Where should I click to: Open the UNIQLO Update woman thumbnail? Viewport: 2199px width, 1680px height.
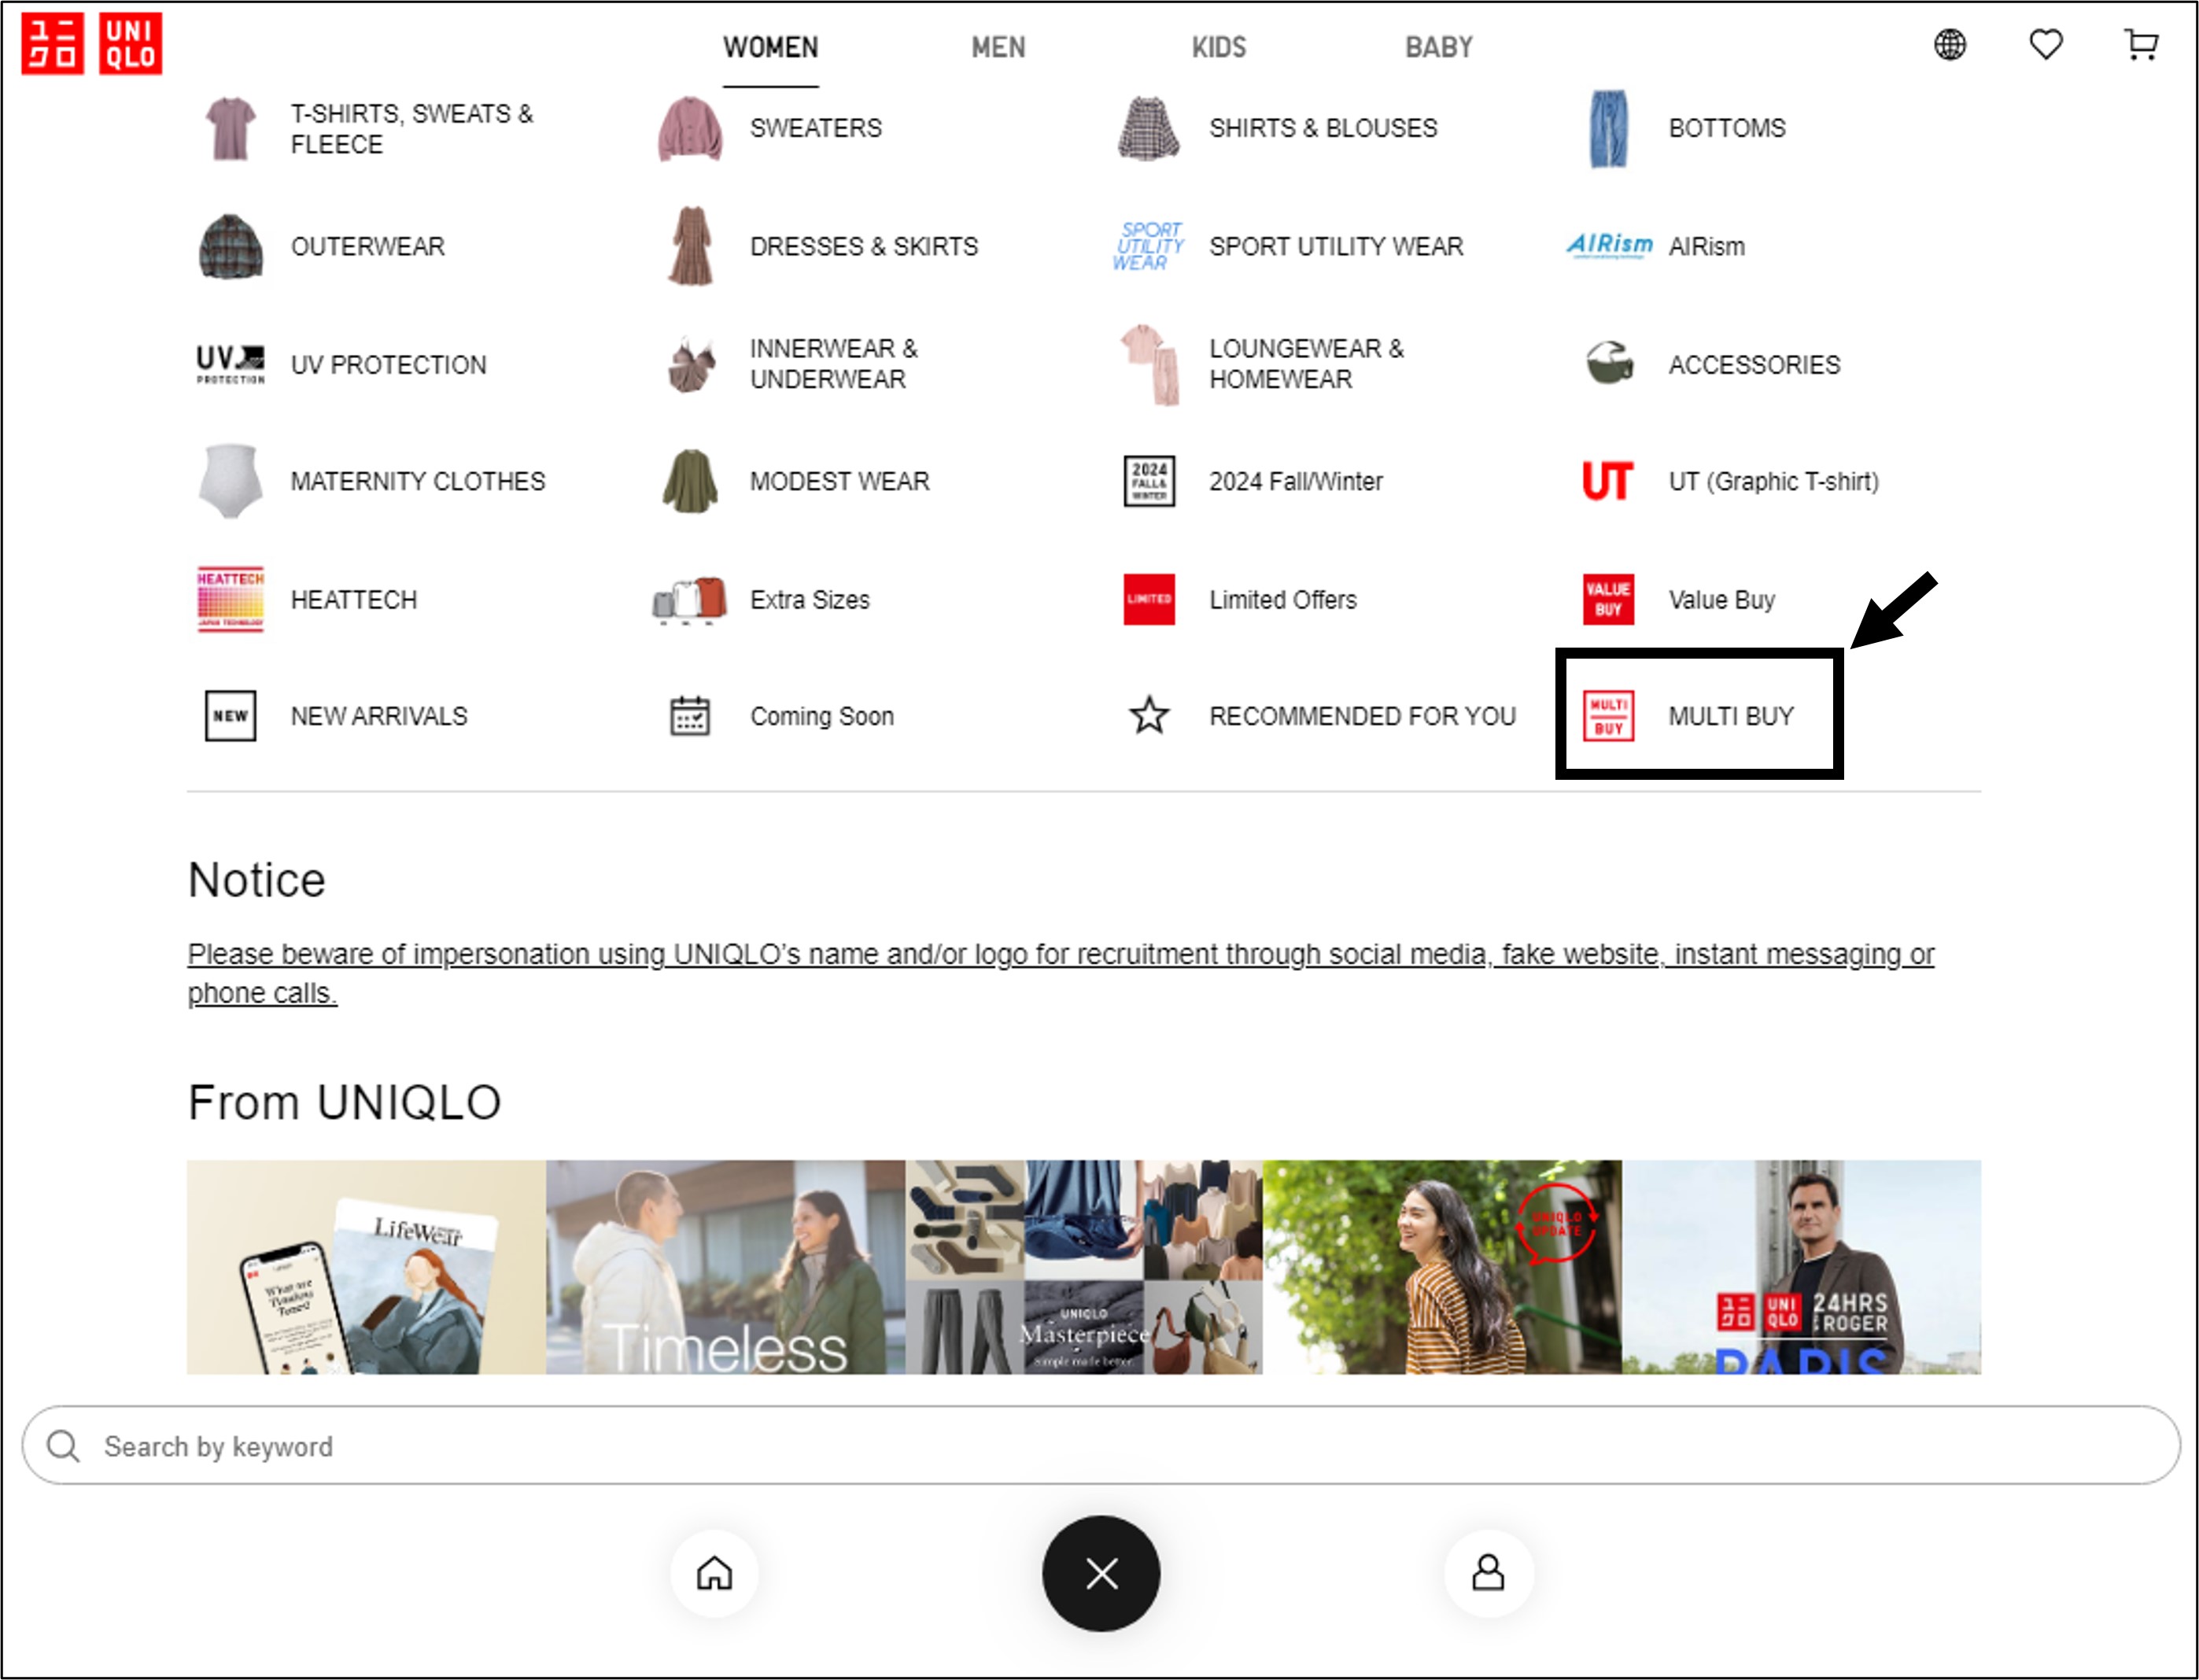tap(1442, 1267)
